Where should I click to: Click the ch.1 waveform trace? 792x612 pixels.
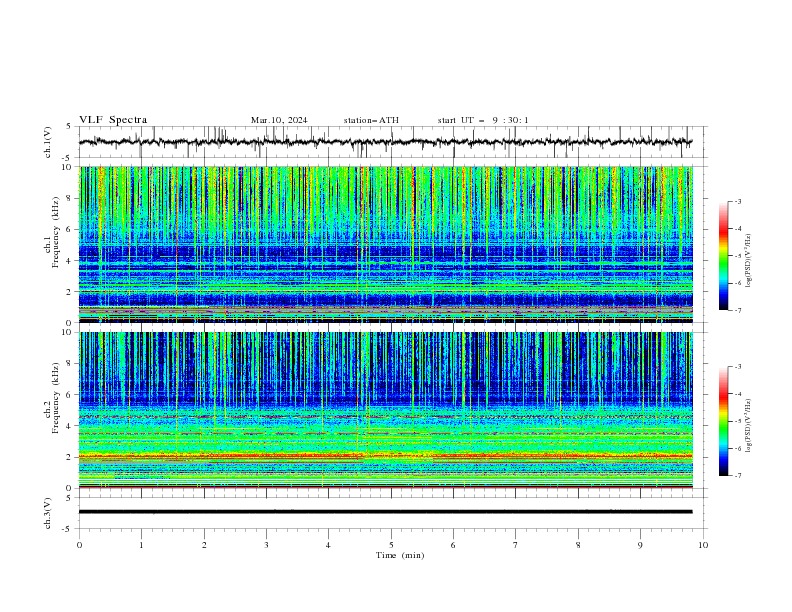pyautogui.click(x=385, y=142)
